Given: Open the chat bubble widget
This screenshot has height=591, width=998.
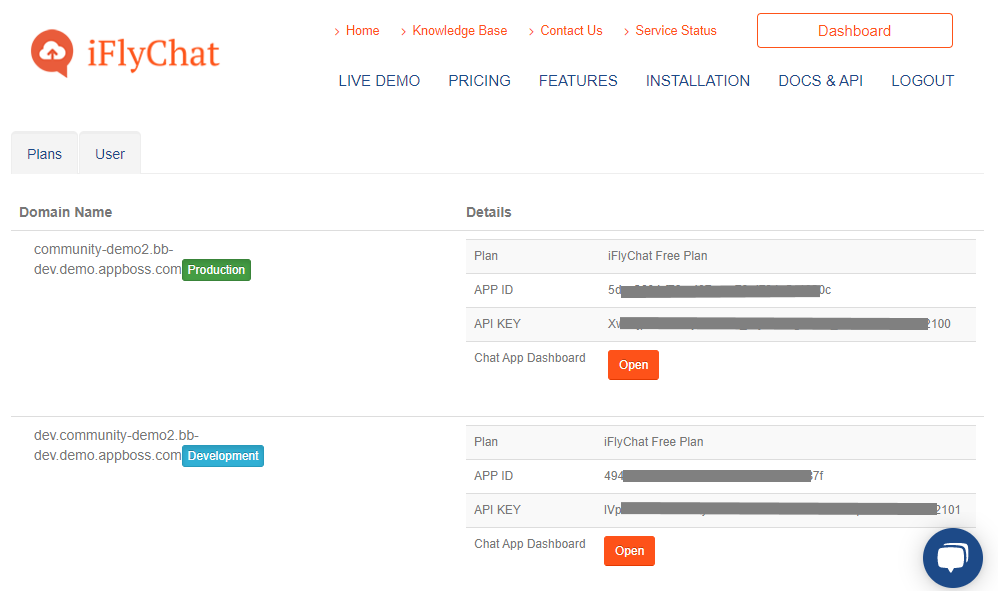Looking at the screenshot, I should 951,557.
